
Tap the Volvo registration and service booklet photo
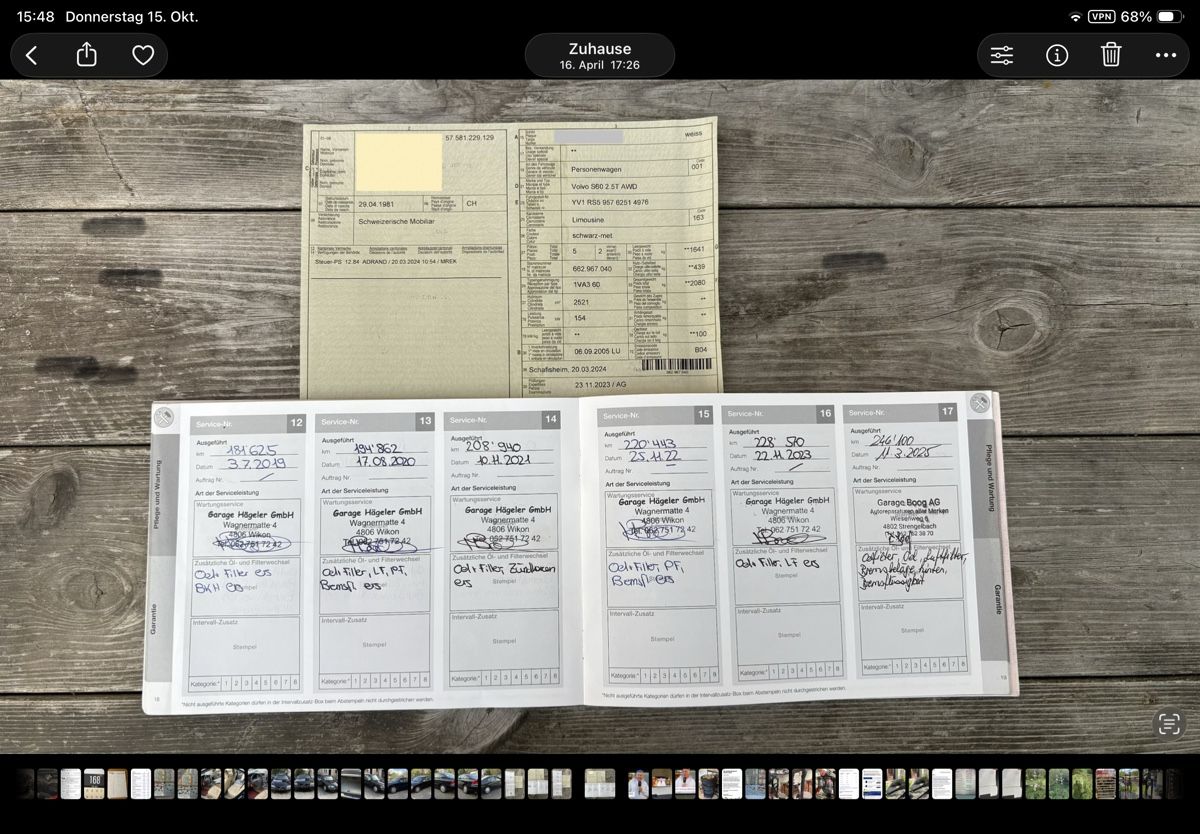click(600, 416)
